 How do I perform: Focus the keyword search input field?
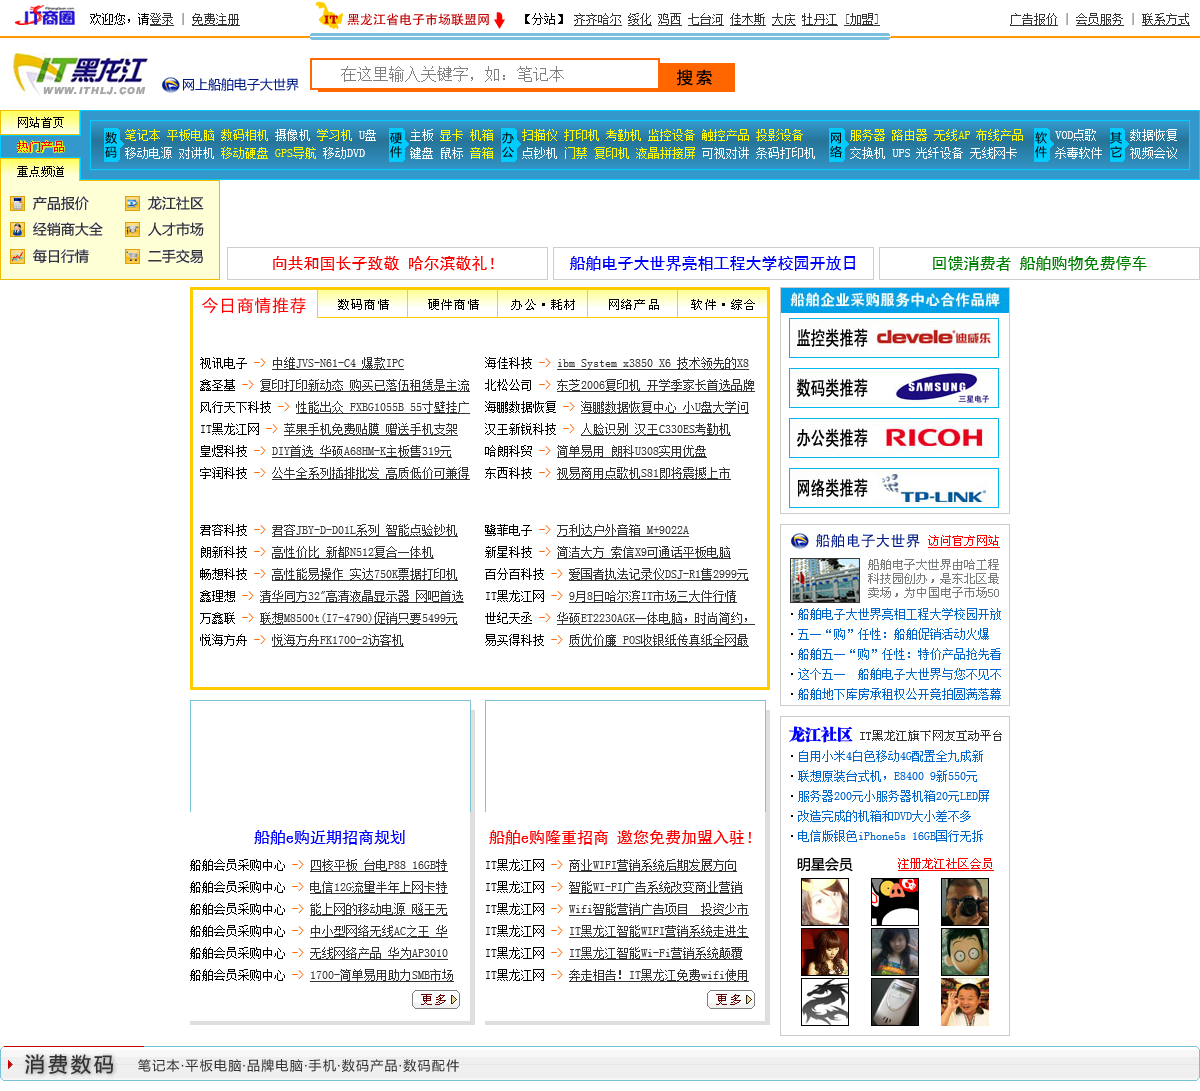coord(485,74)
